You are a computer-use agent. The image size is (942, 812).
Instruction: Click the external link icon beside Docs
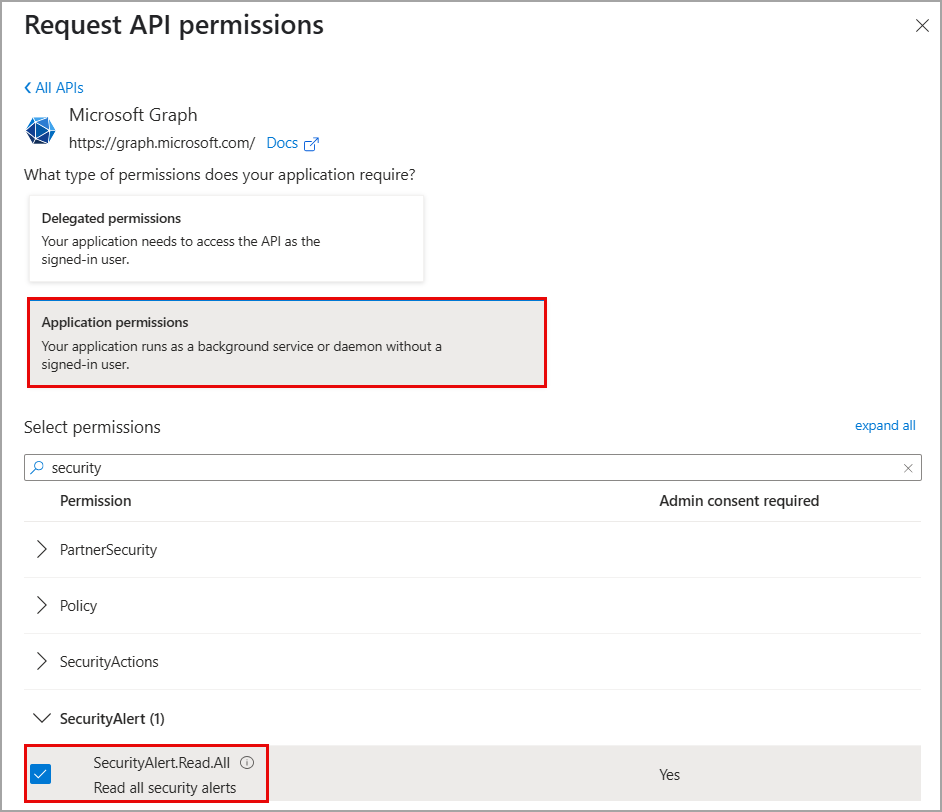(311, 144)
